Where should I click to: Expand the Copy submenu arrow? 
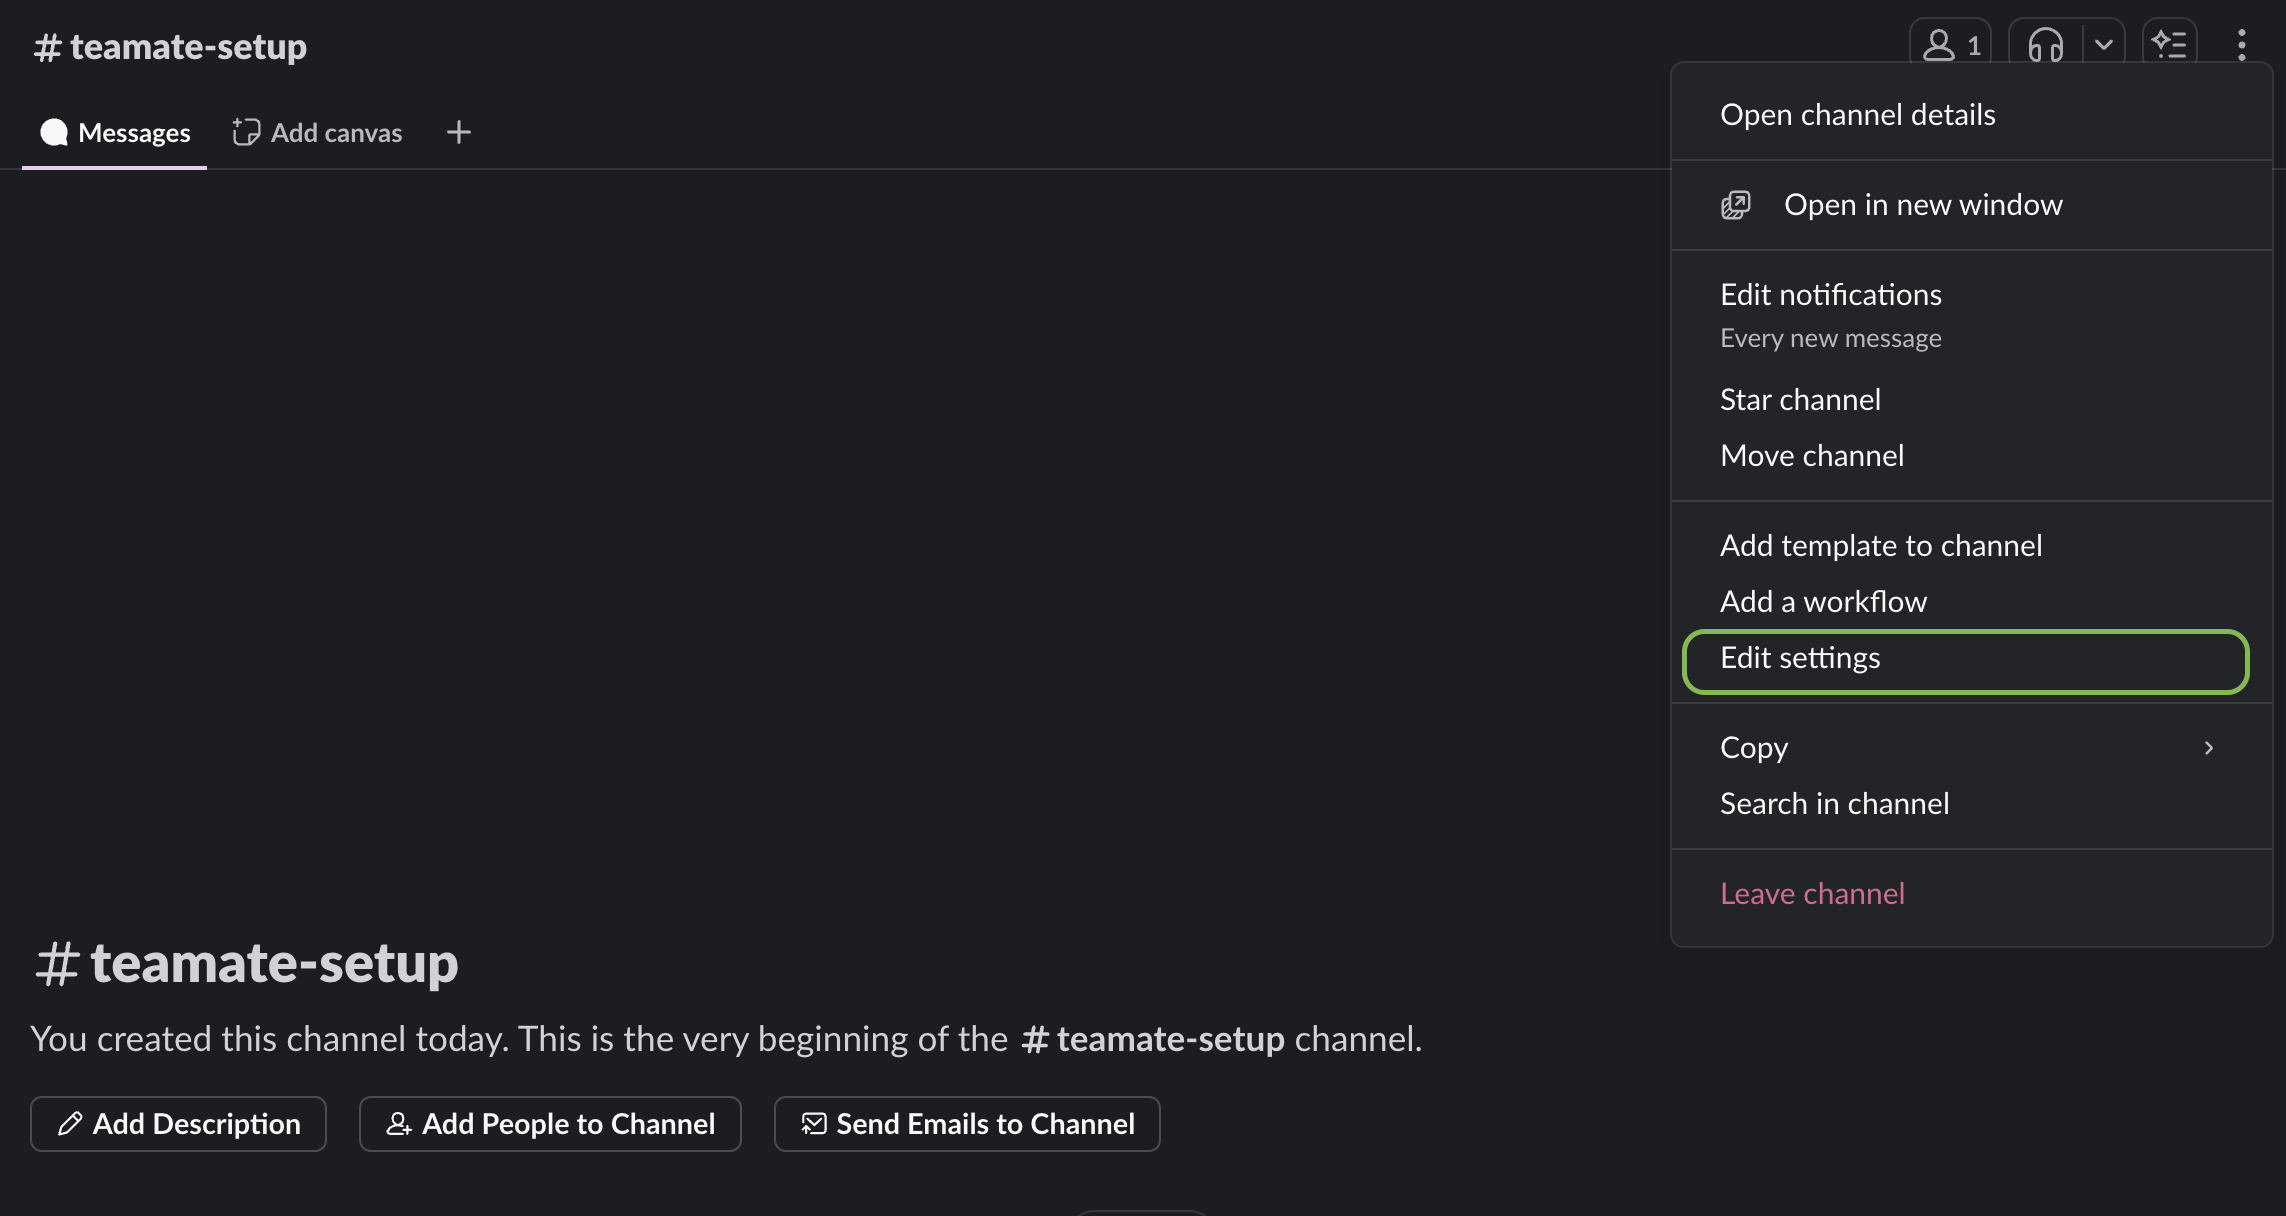(2208, 748)
